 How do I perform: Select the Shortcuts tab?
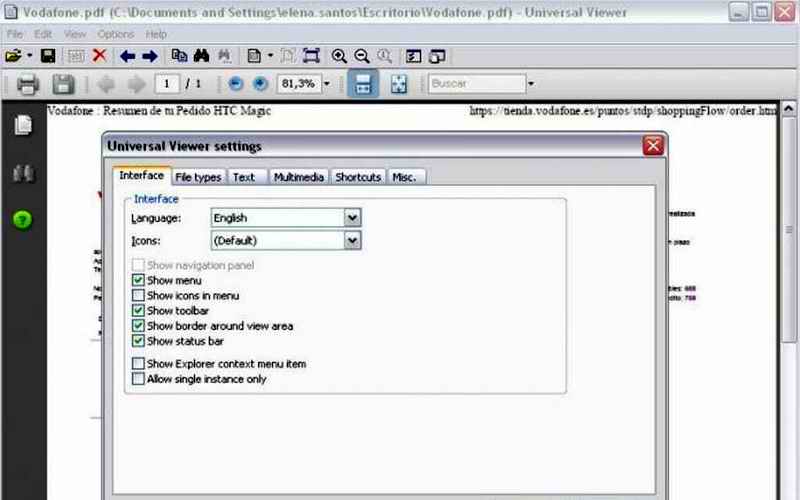tap(358, 177)
